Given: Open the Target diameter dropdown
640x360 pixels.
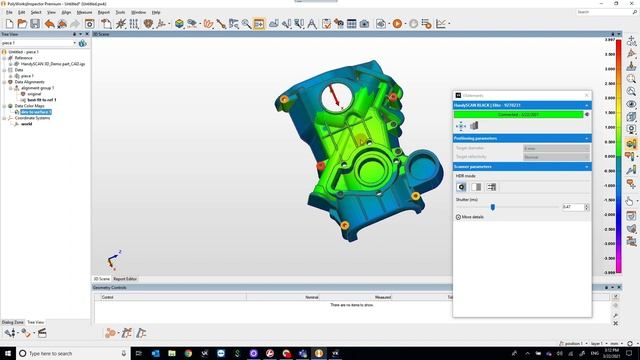Looking at the screenshot, I should [x=556, y=148].
